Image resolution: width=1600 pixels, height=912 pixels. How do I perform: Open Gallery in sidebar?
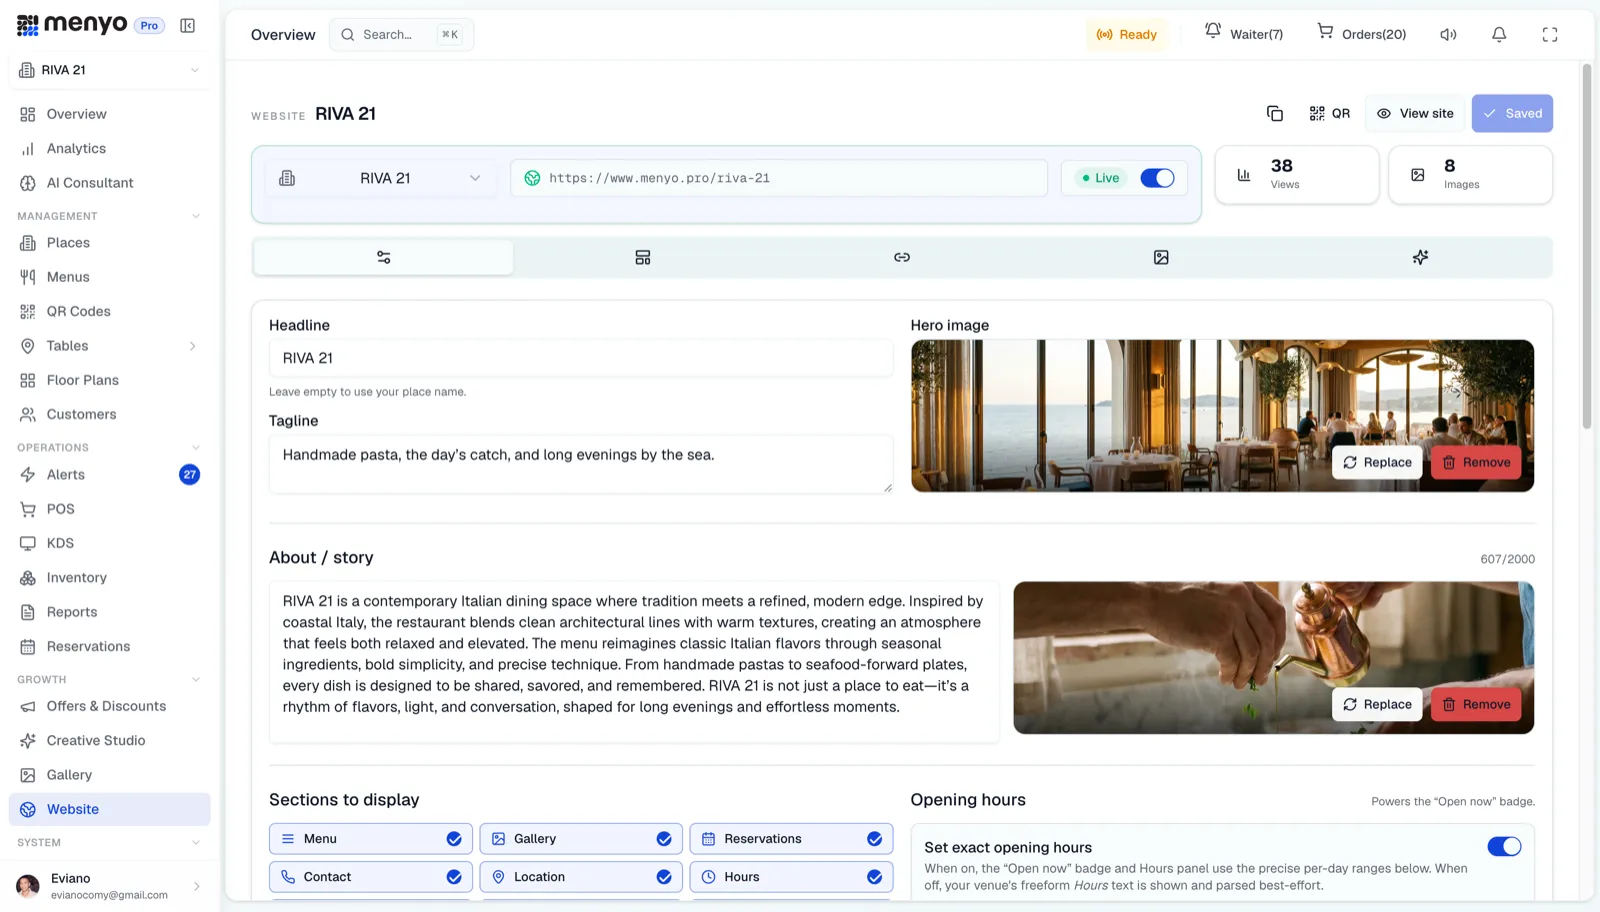[110, 775]
